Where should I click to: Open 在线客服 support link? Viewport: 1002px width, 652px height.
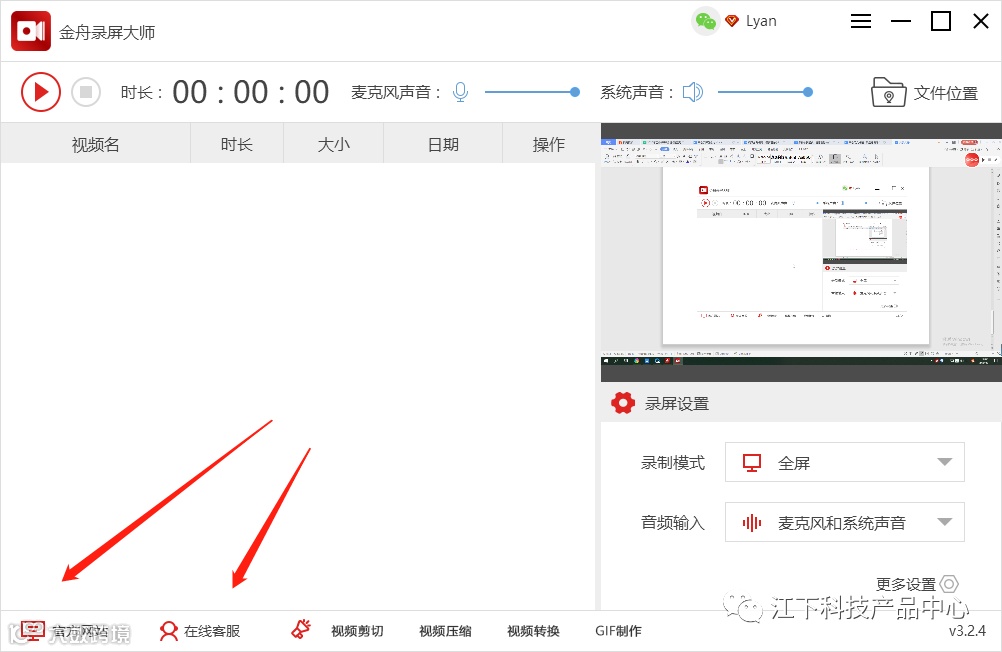[212, 632]
